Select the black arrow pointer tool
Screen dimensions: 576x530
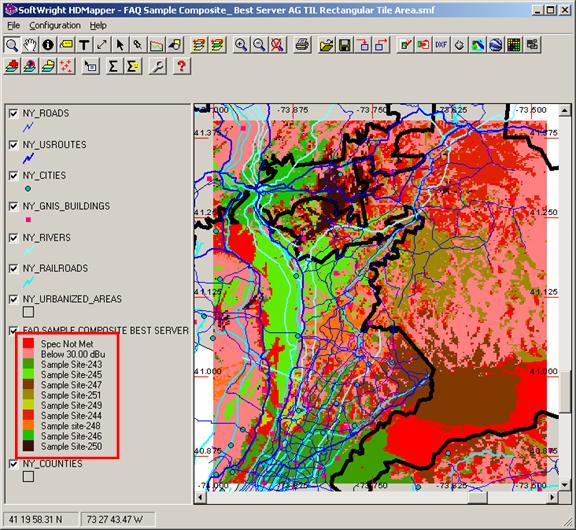pos(120,45)
